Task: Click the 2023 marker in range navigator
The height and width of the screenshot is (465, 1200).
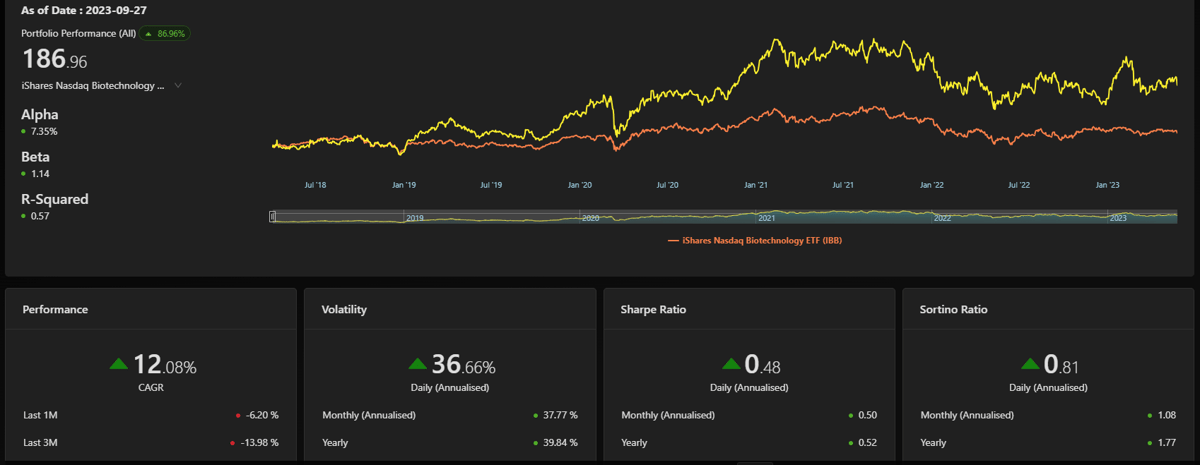Action: pyautogui.click(x=1118, y=218)
